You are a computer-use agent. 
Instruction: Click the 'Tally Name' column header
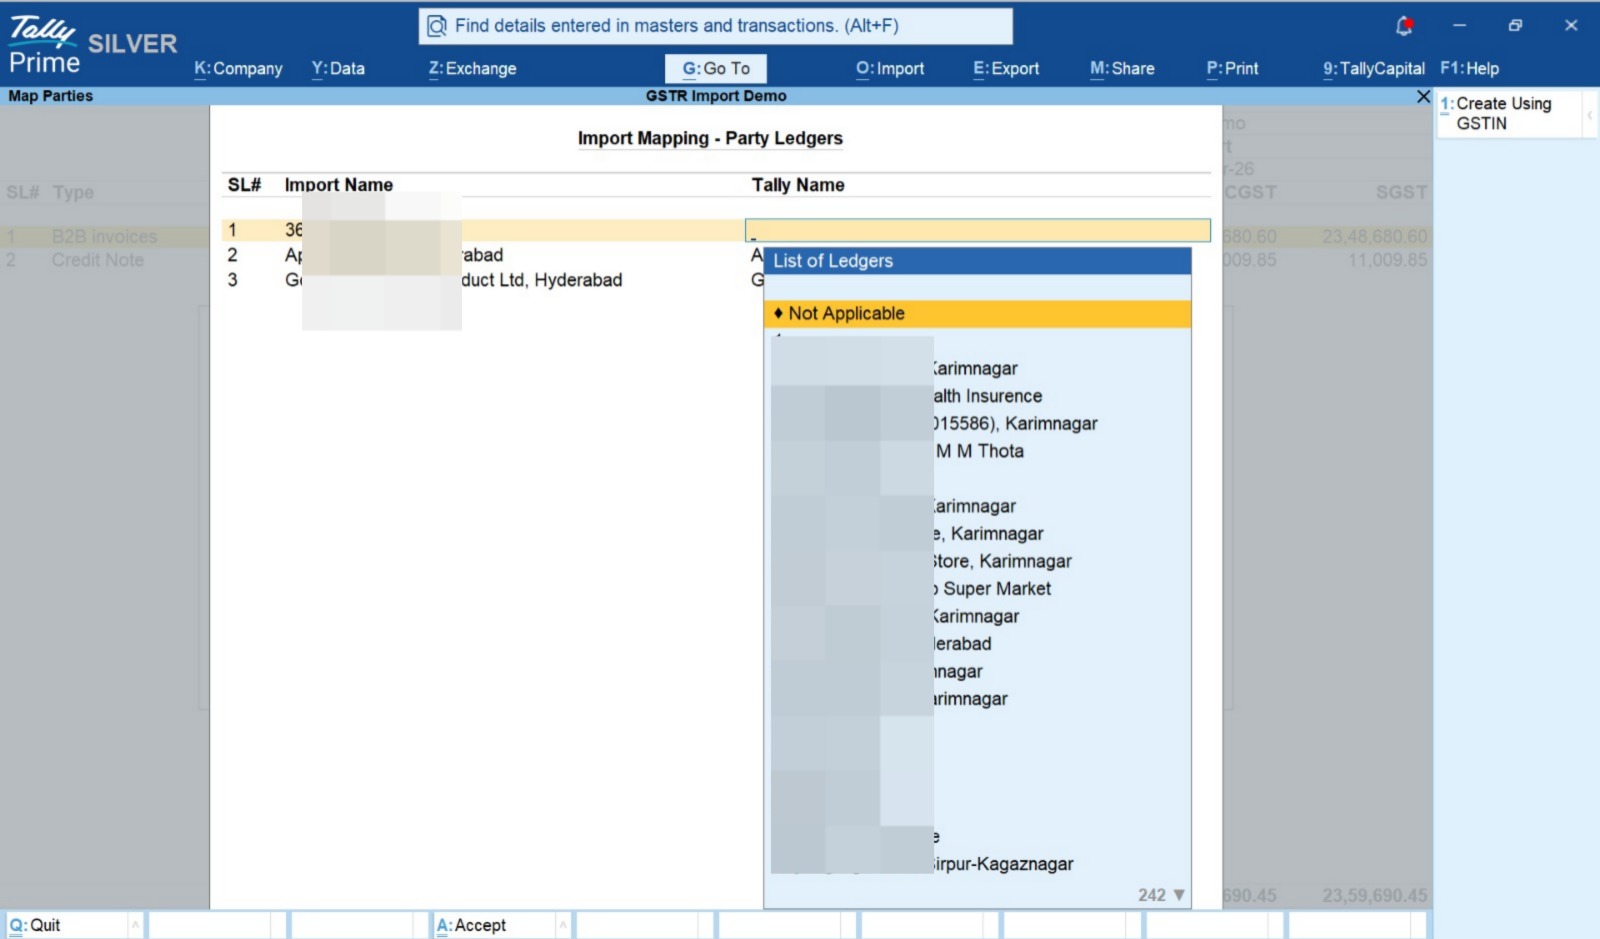point(798,185)
